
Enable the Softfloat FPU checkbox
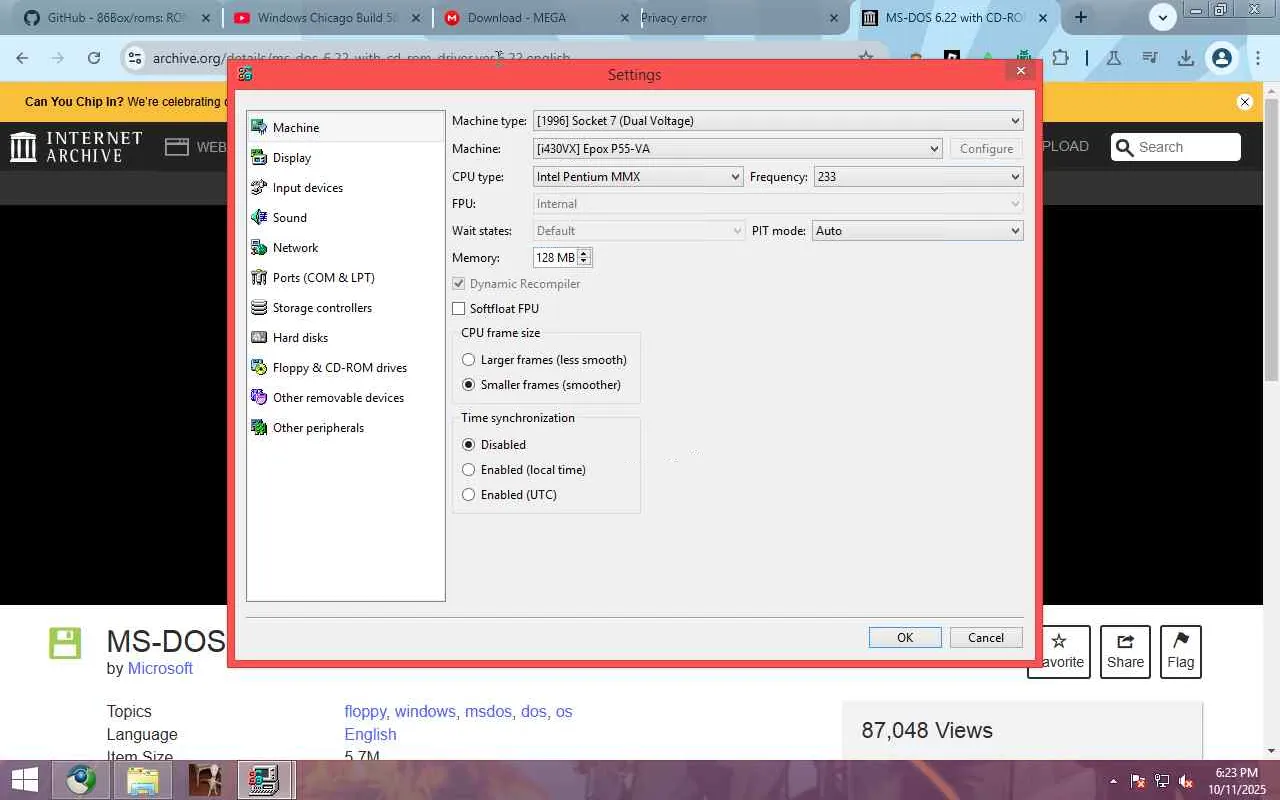[x=459, y=309]
